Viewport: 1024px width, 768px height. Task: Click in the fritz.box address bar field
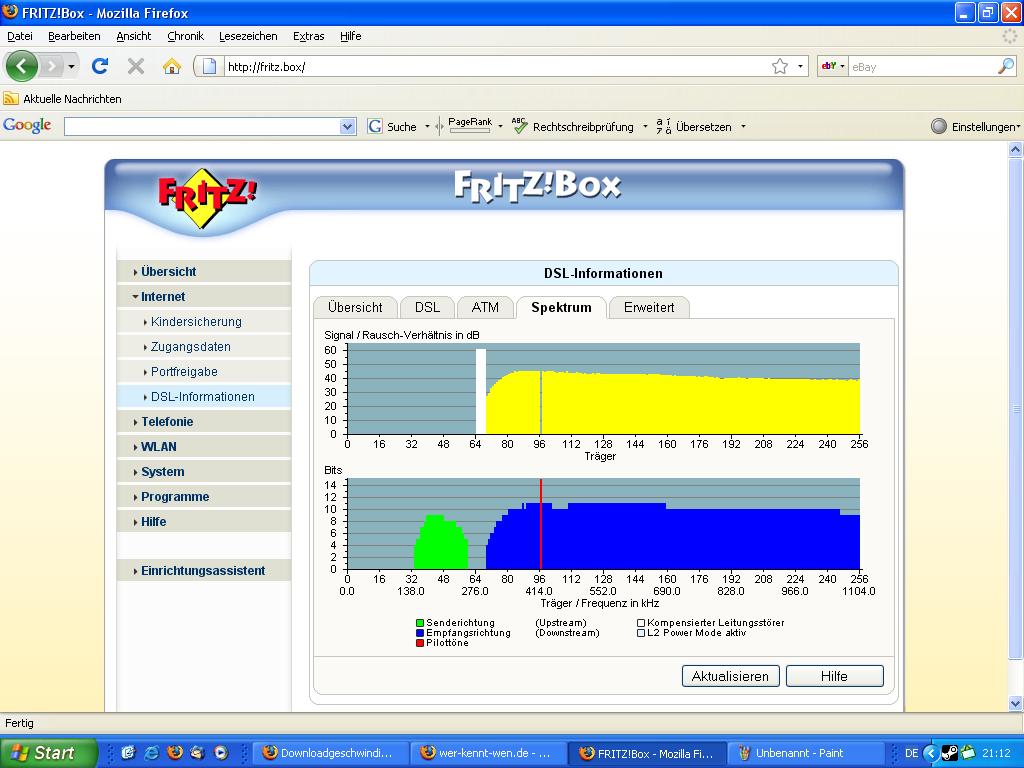coord(496,66)
